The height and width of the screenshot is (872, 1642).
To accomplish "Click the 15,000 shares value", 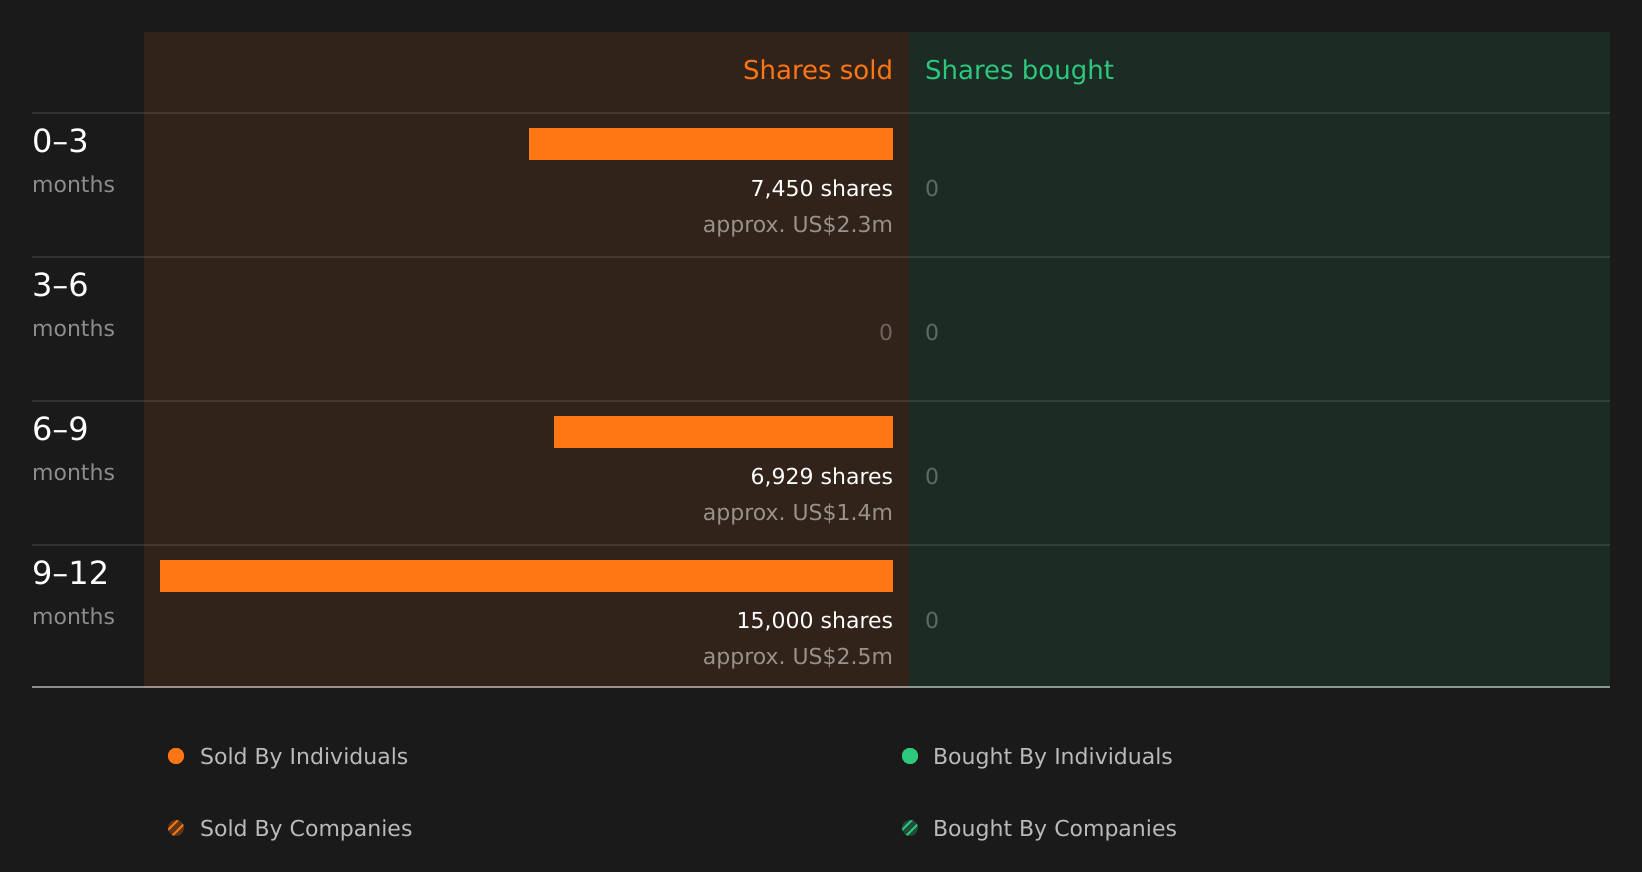I will [814, 621].
